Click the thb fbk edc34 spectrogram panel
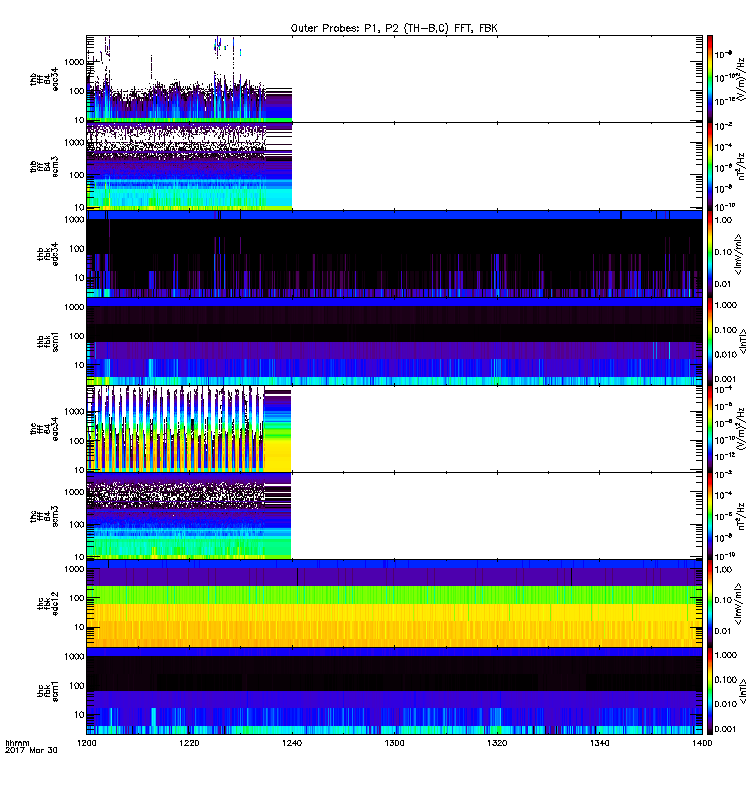This screenshot has height=800, width=750. (394, 254)
